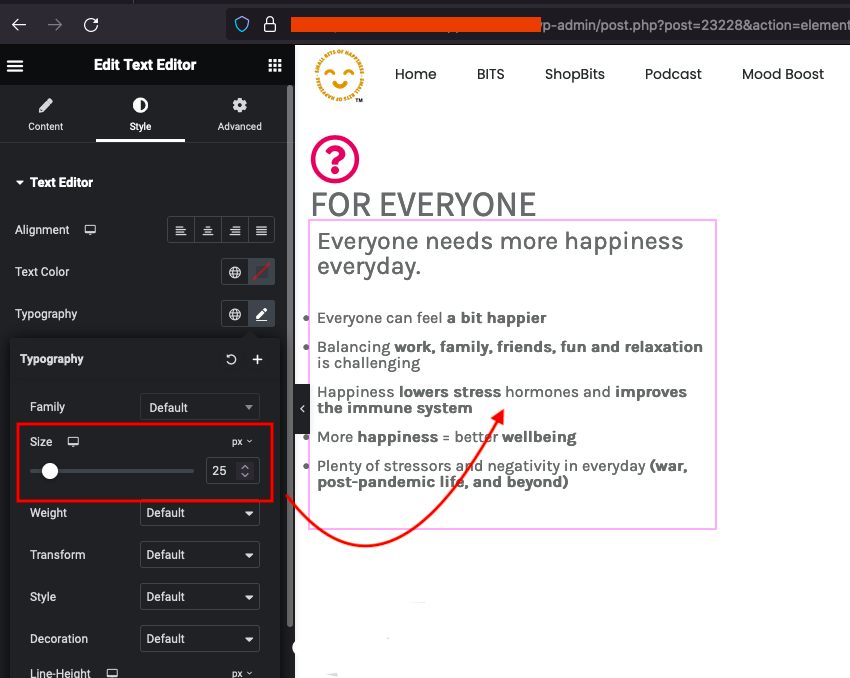The width and height of the screenshot is (850, 678).
Task: Open the Transform dropdown
Action: tap(199, 554)
